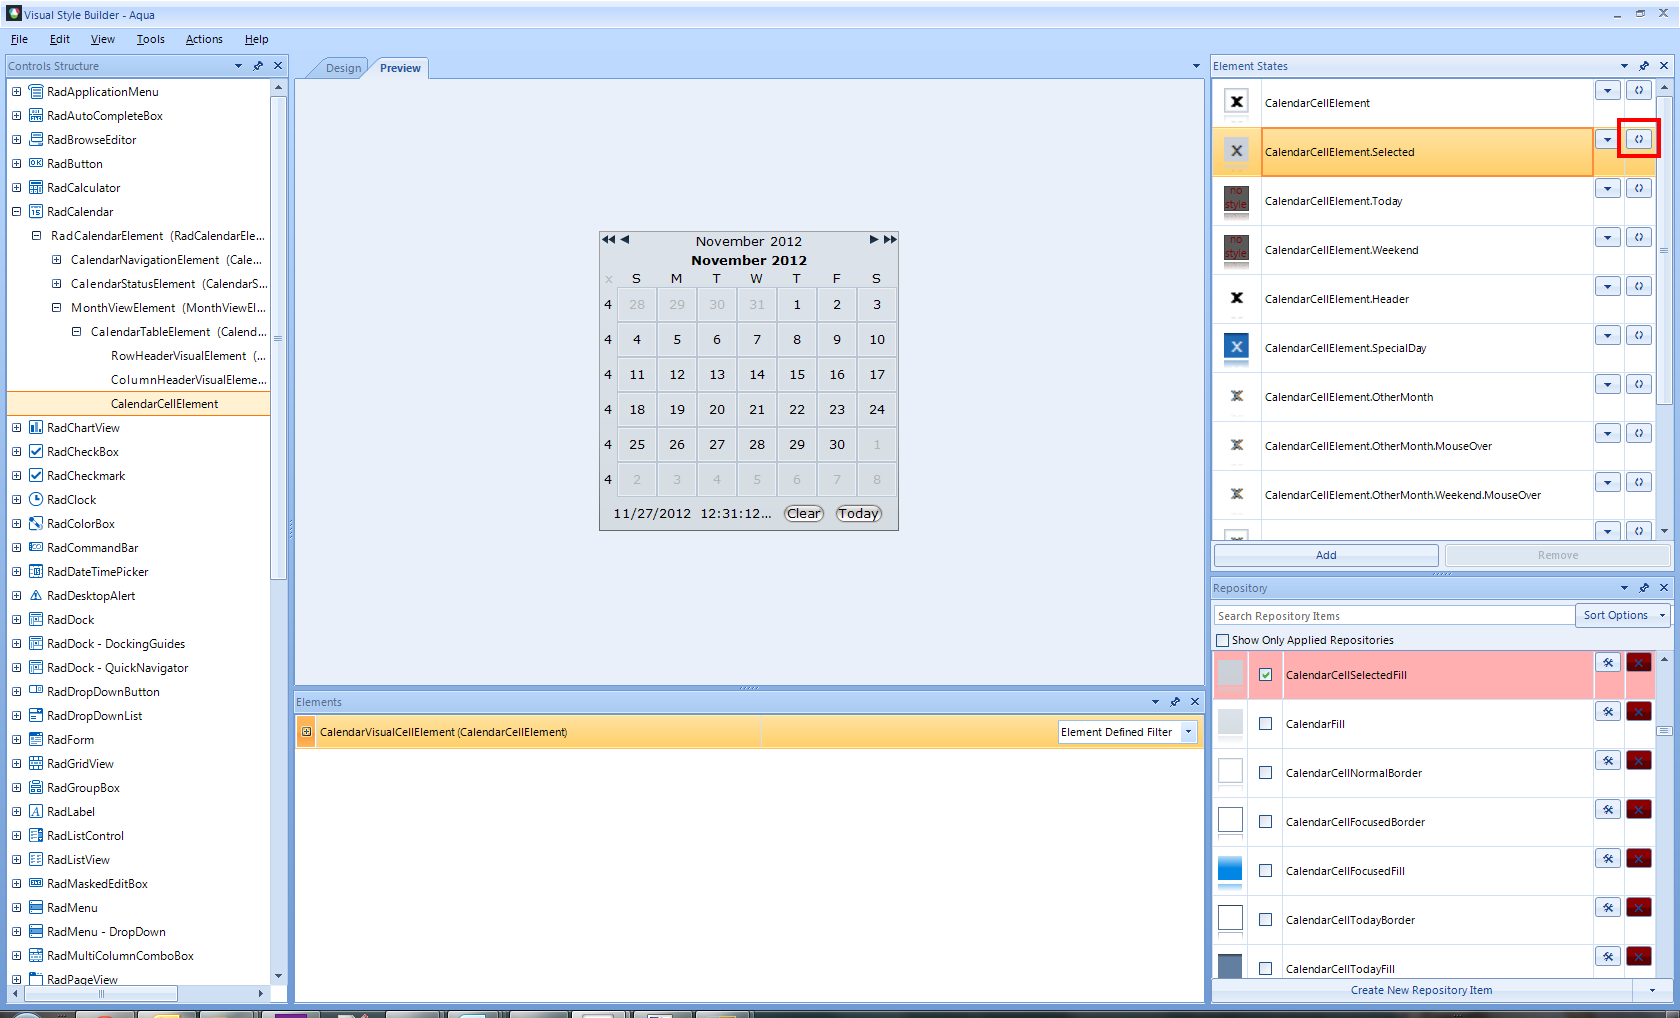Click the CalendarCellTodayFill color swatch
1680x1018 pixels.
click(x=1230, y=966)
